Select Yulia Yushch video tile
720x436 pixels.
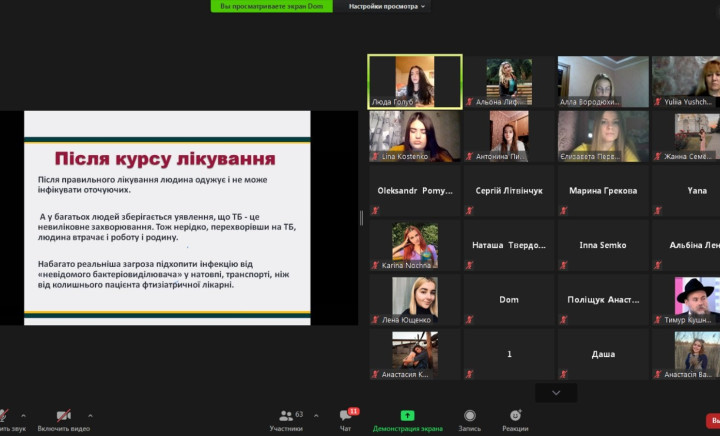[686, 82]
